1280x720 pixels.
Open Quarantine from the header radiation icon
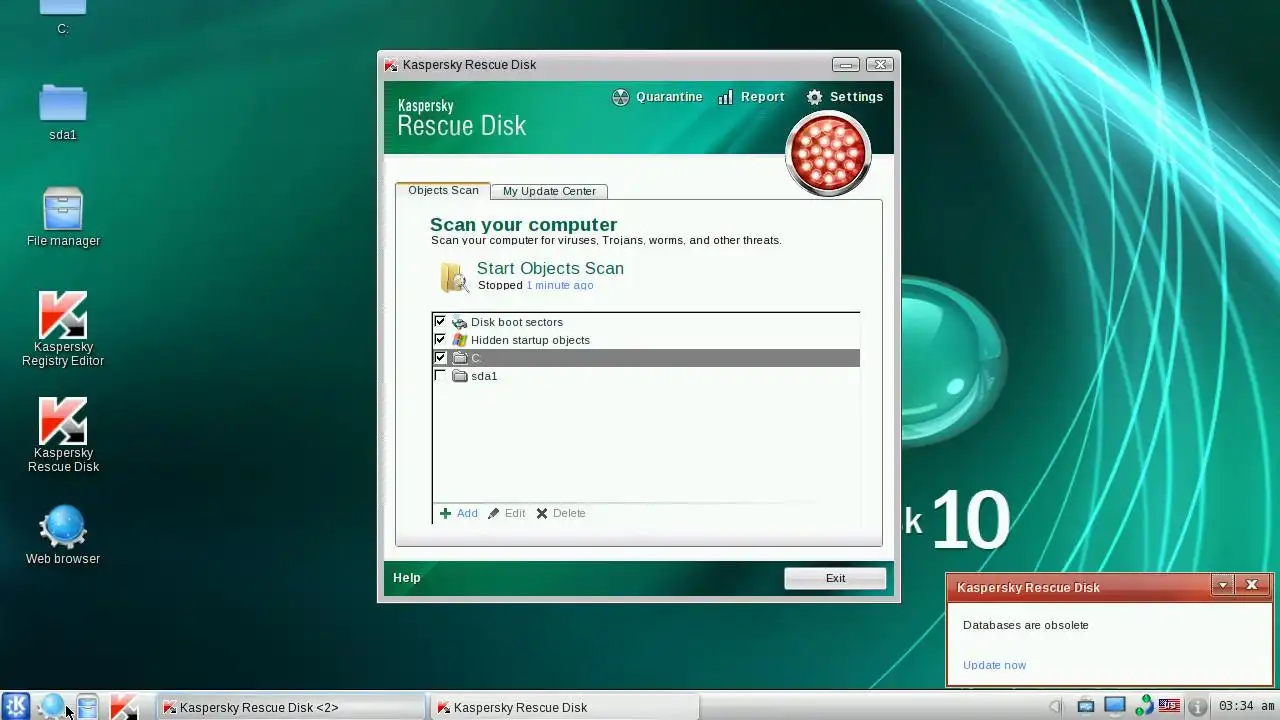pyautogui.click(x=621, y=97)
